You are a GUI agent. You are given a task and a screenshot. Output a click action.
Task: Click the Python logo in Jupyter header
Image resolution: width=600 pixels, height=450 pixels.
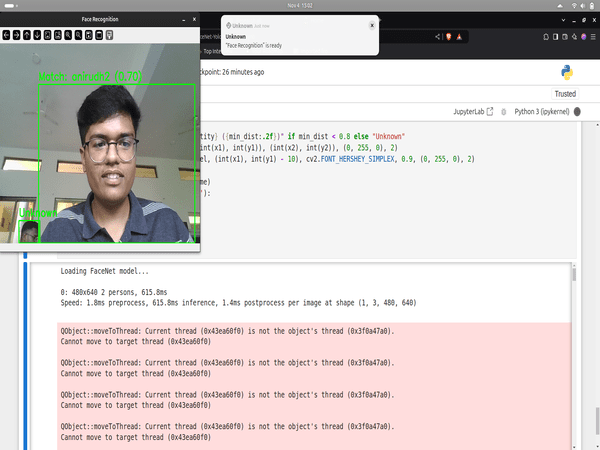coord(567,72)
